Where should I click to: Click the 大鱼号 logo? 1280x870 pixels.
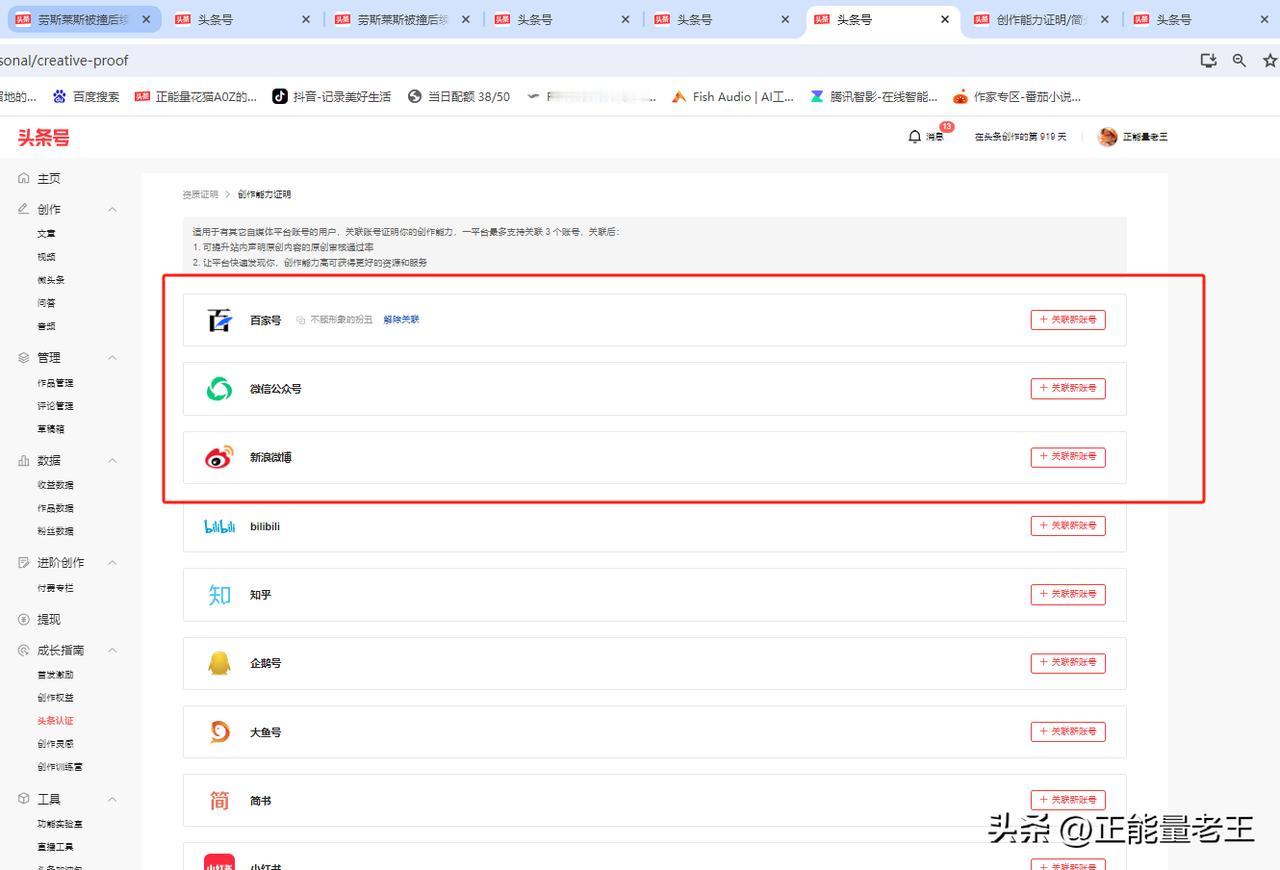(x=219, y=732)
